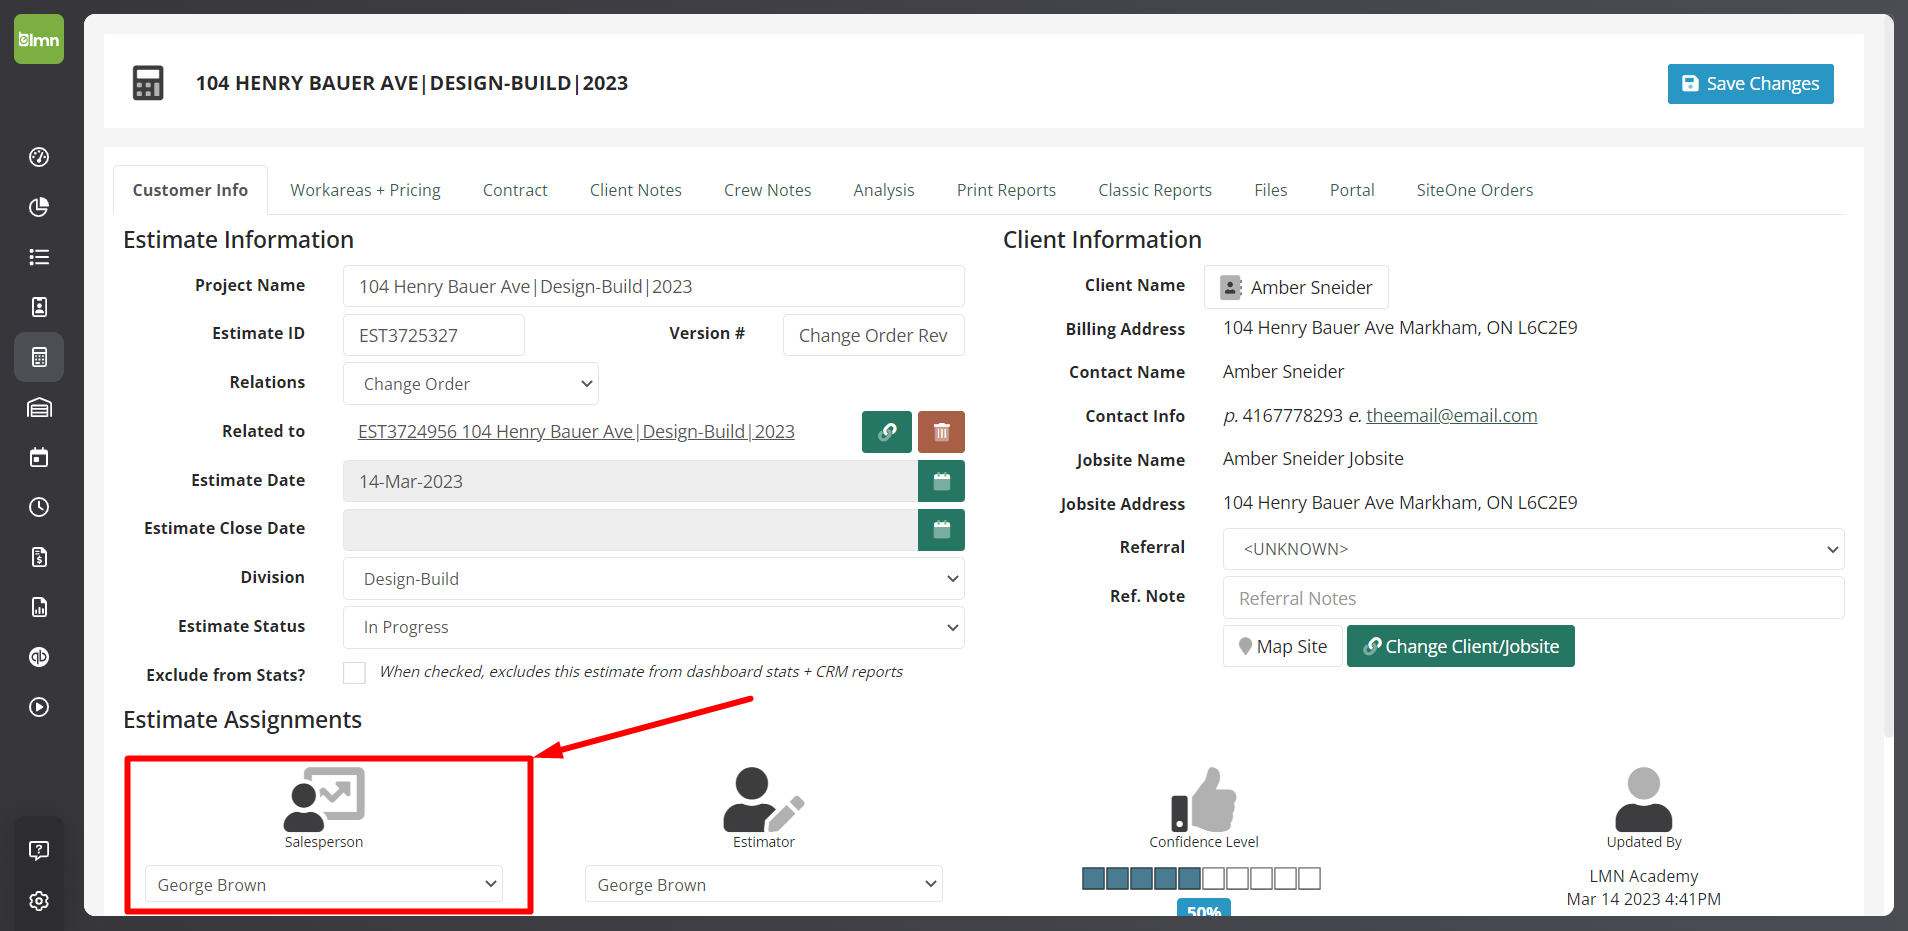Image resolution: width=1908 pixels, height=931 pixels.
Task: Click the red trash icon for related estimate
Action: tap(941, 432)
